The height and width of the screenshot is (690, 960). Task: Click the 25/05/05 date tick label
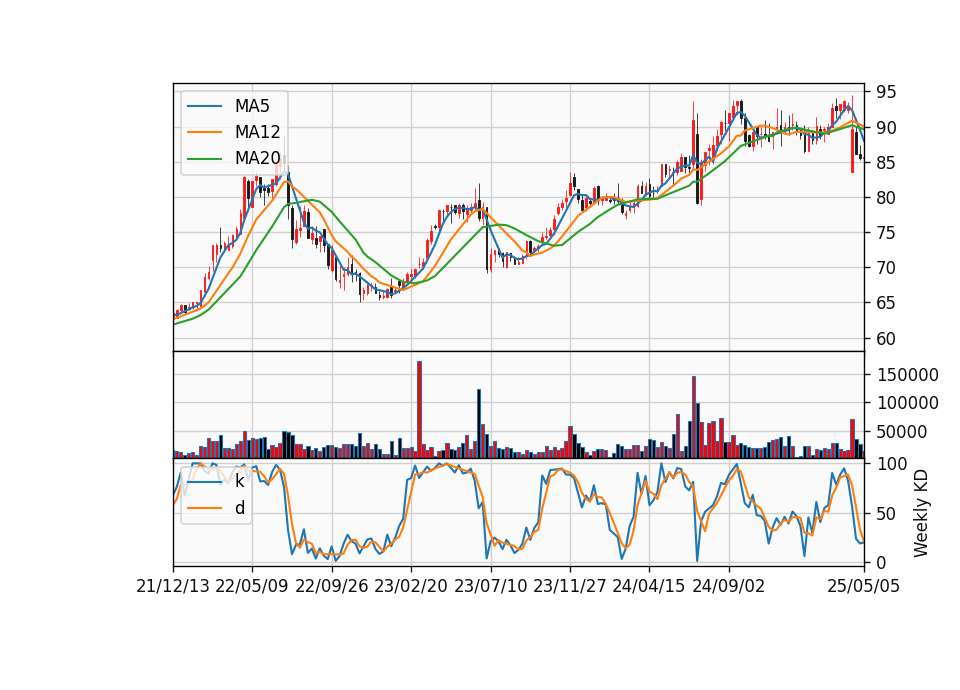[x=864, y=586]
